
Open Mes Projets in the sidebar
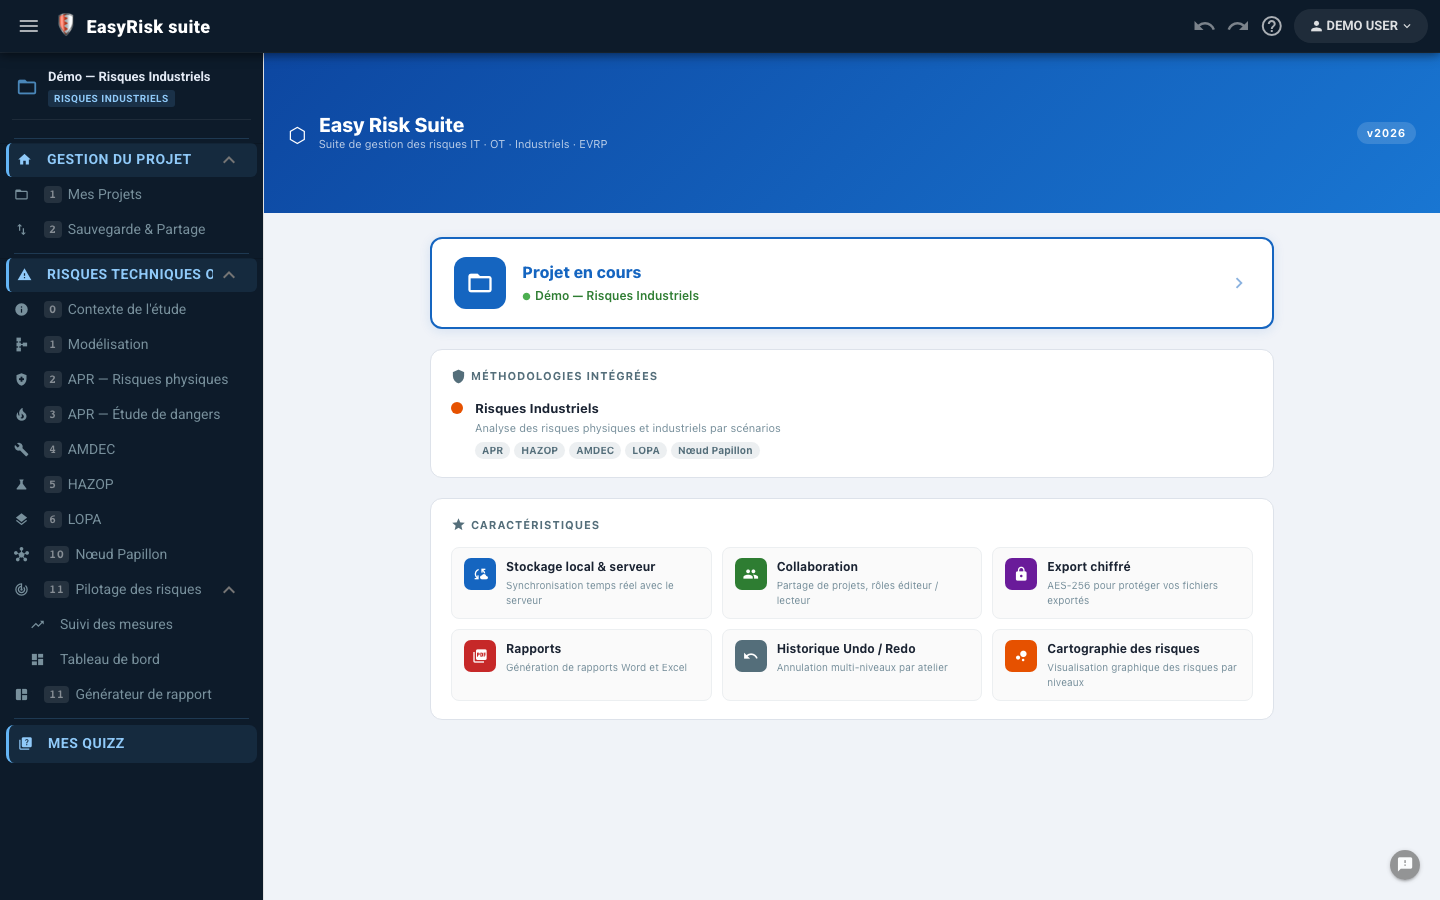click(x=132, y=194)
